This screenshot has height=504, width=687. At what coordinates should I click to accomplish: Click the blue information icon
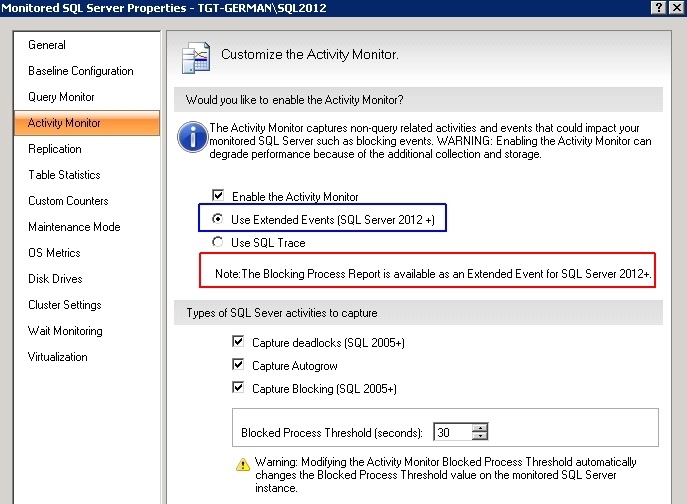click(192, 137)
